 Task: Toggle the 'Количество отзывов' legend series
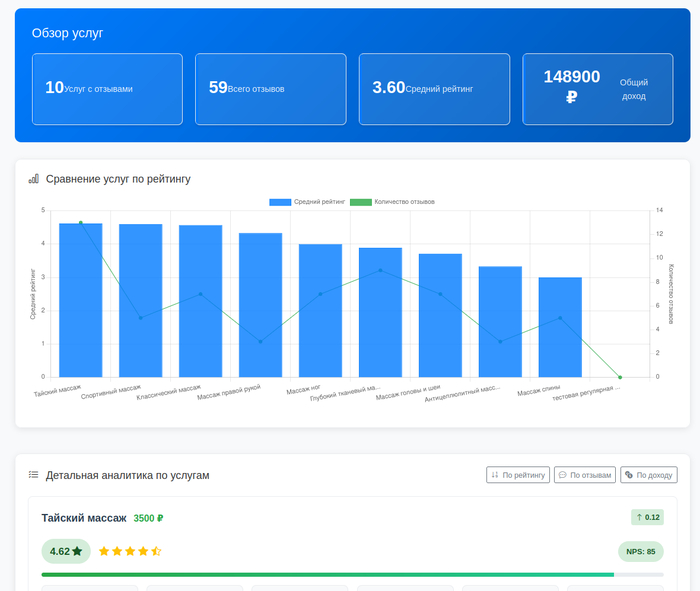(x=398, y=202)
